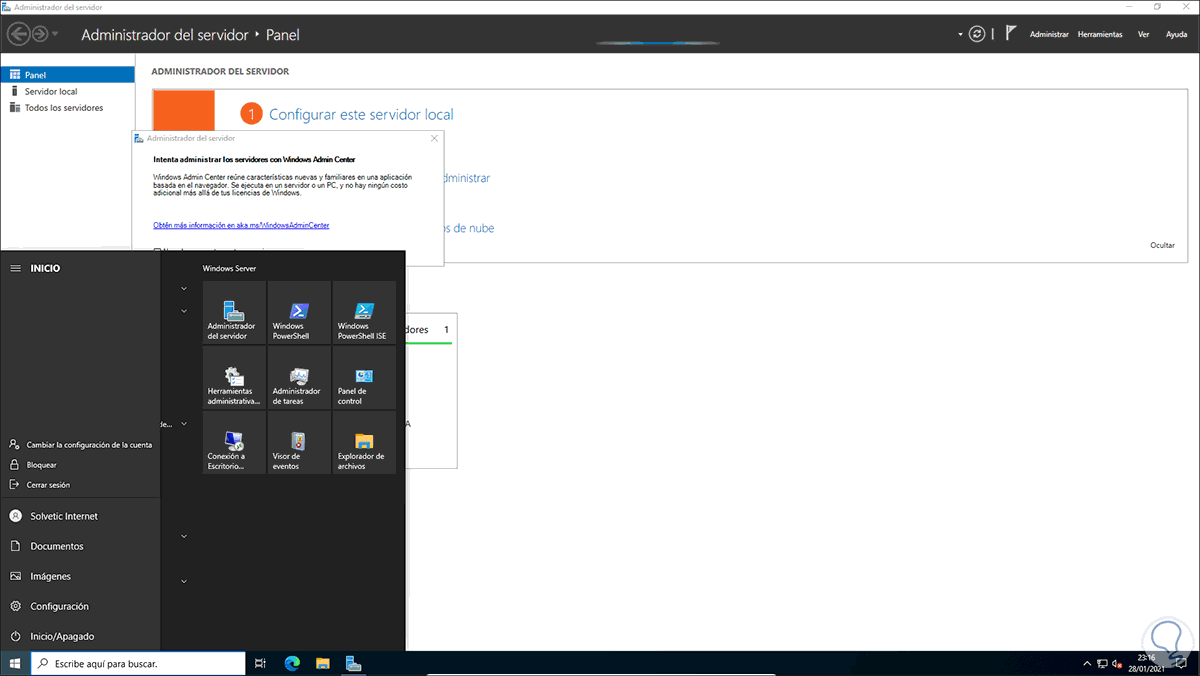The image size is (1200, 676).
Task: Click Ocultar in the welcome tile
Action: tap(1162, 245)
